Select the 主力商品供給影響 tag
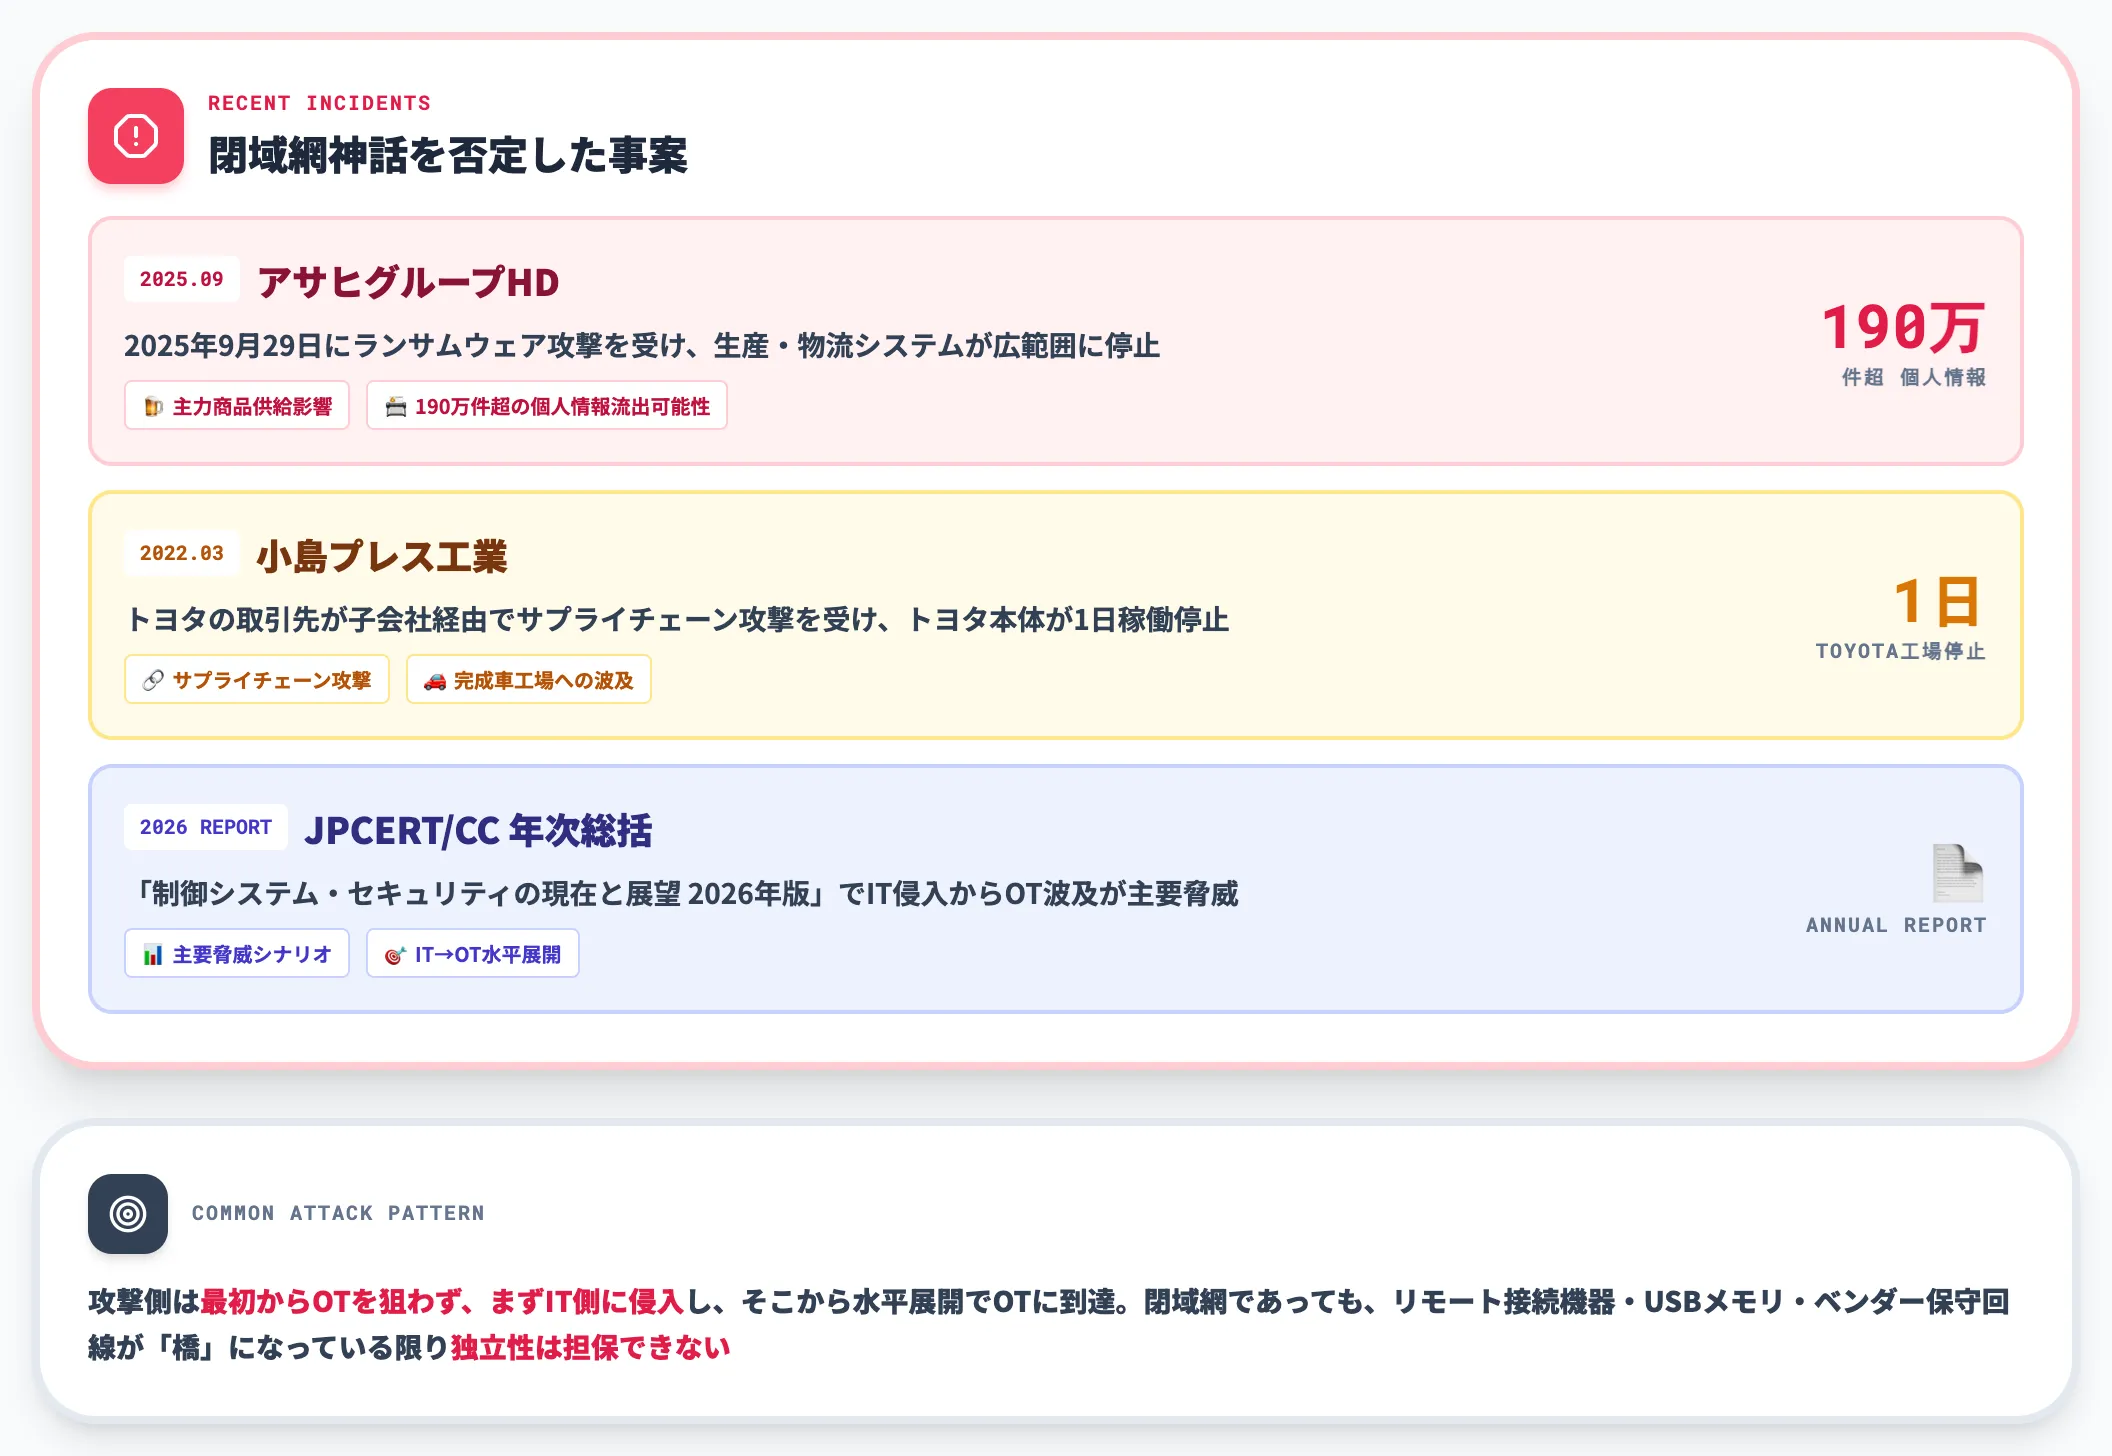Viewport: 2112px width, 1456px height. point(237,406)
